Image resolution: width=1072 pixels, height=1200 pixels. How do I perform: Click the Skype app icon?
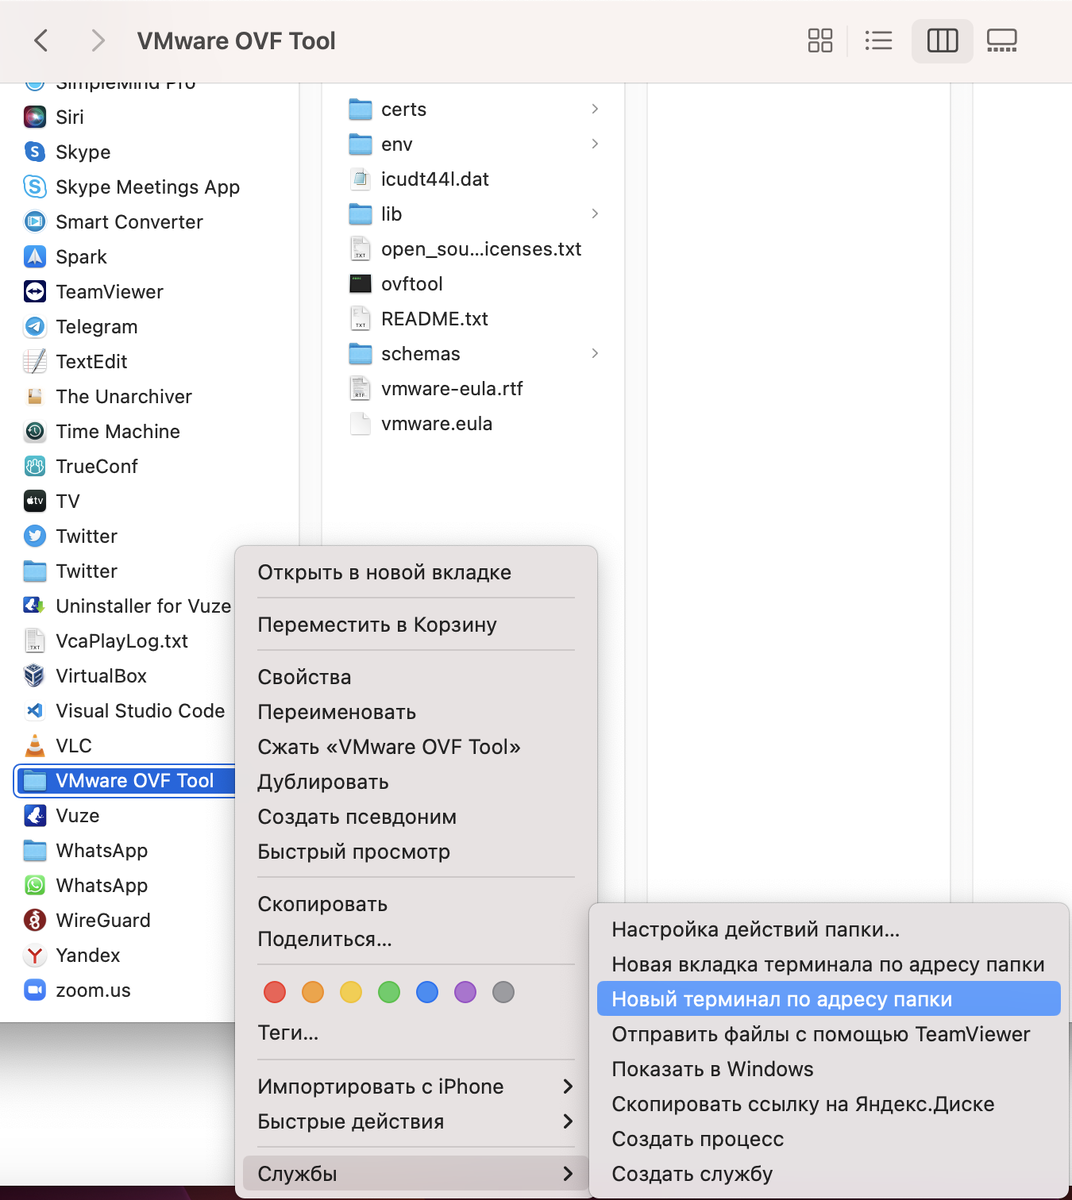pos(35,152)
